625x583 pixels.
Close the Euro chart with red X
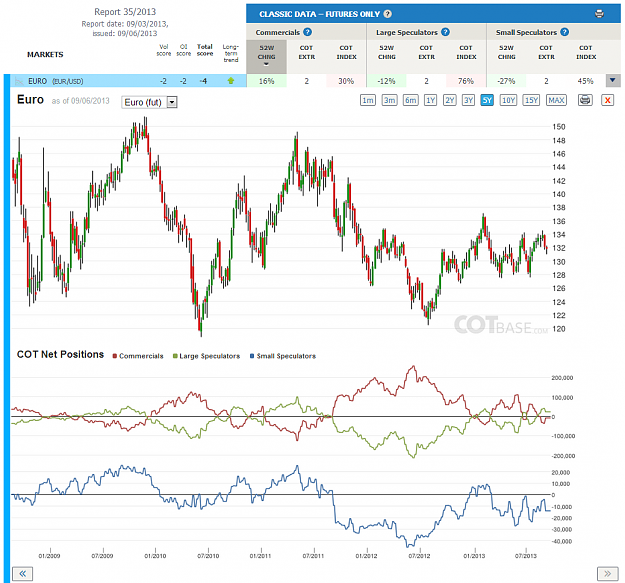click(x=607, y=100)
